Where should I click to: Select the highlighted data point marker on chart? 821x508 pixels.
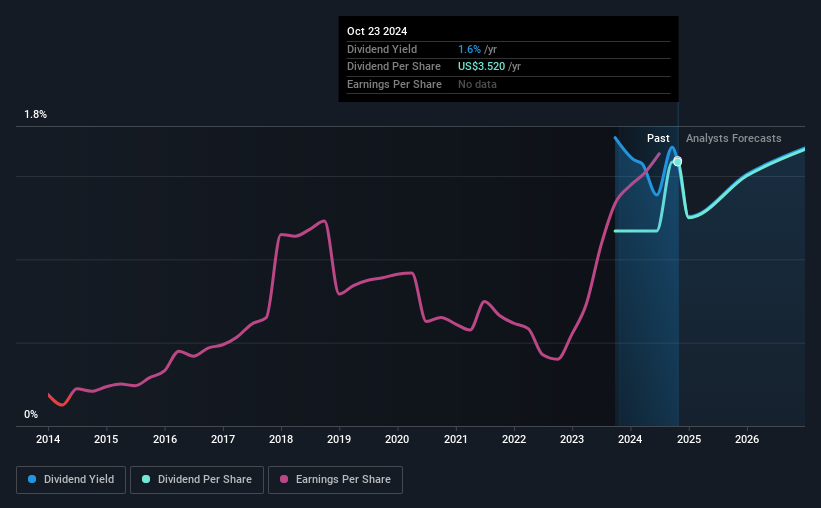pos(678,161)
